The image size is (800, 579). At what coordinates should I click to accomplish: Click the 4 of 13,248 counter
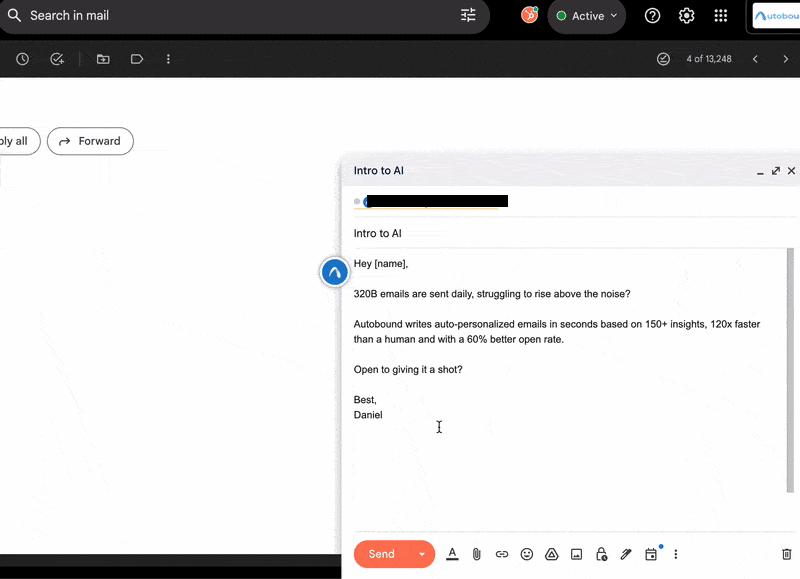click(x=709, y=59)
